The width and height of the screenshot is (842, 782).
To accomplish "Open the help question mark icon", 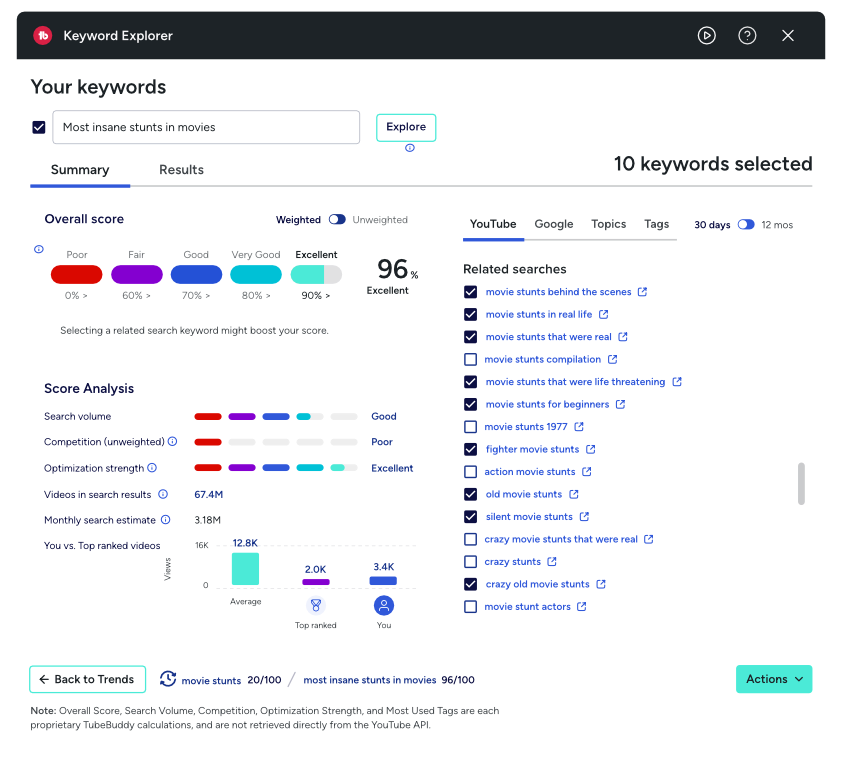I will [x=747, y=35].
